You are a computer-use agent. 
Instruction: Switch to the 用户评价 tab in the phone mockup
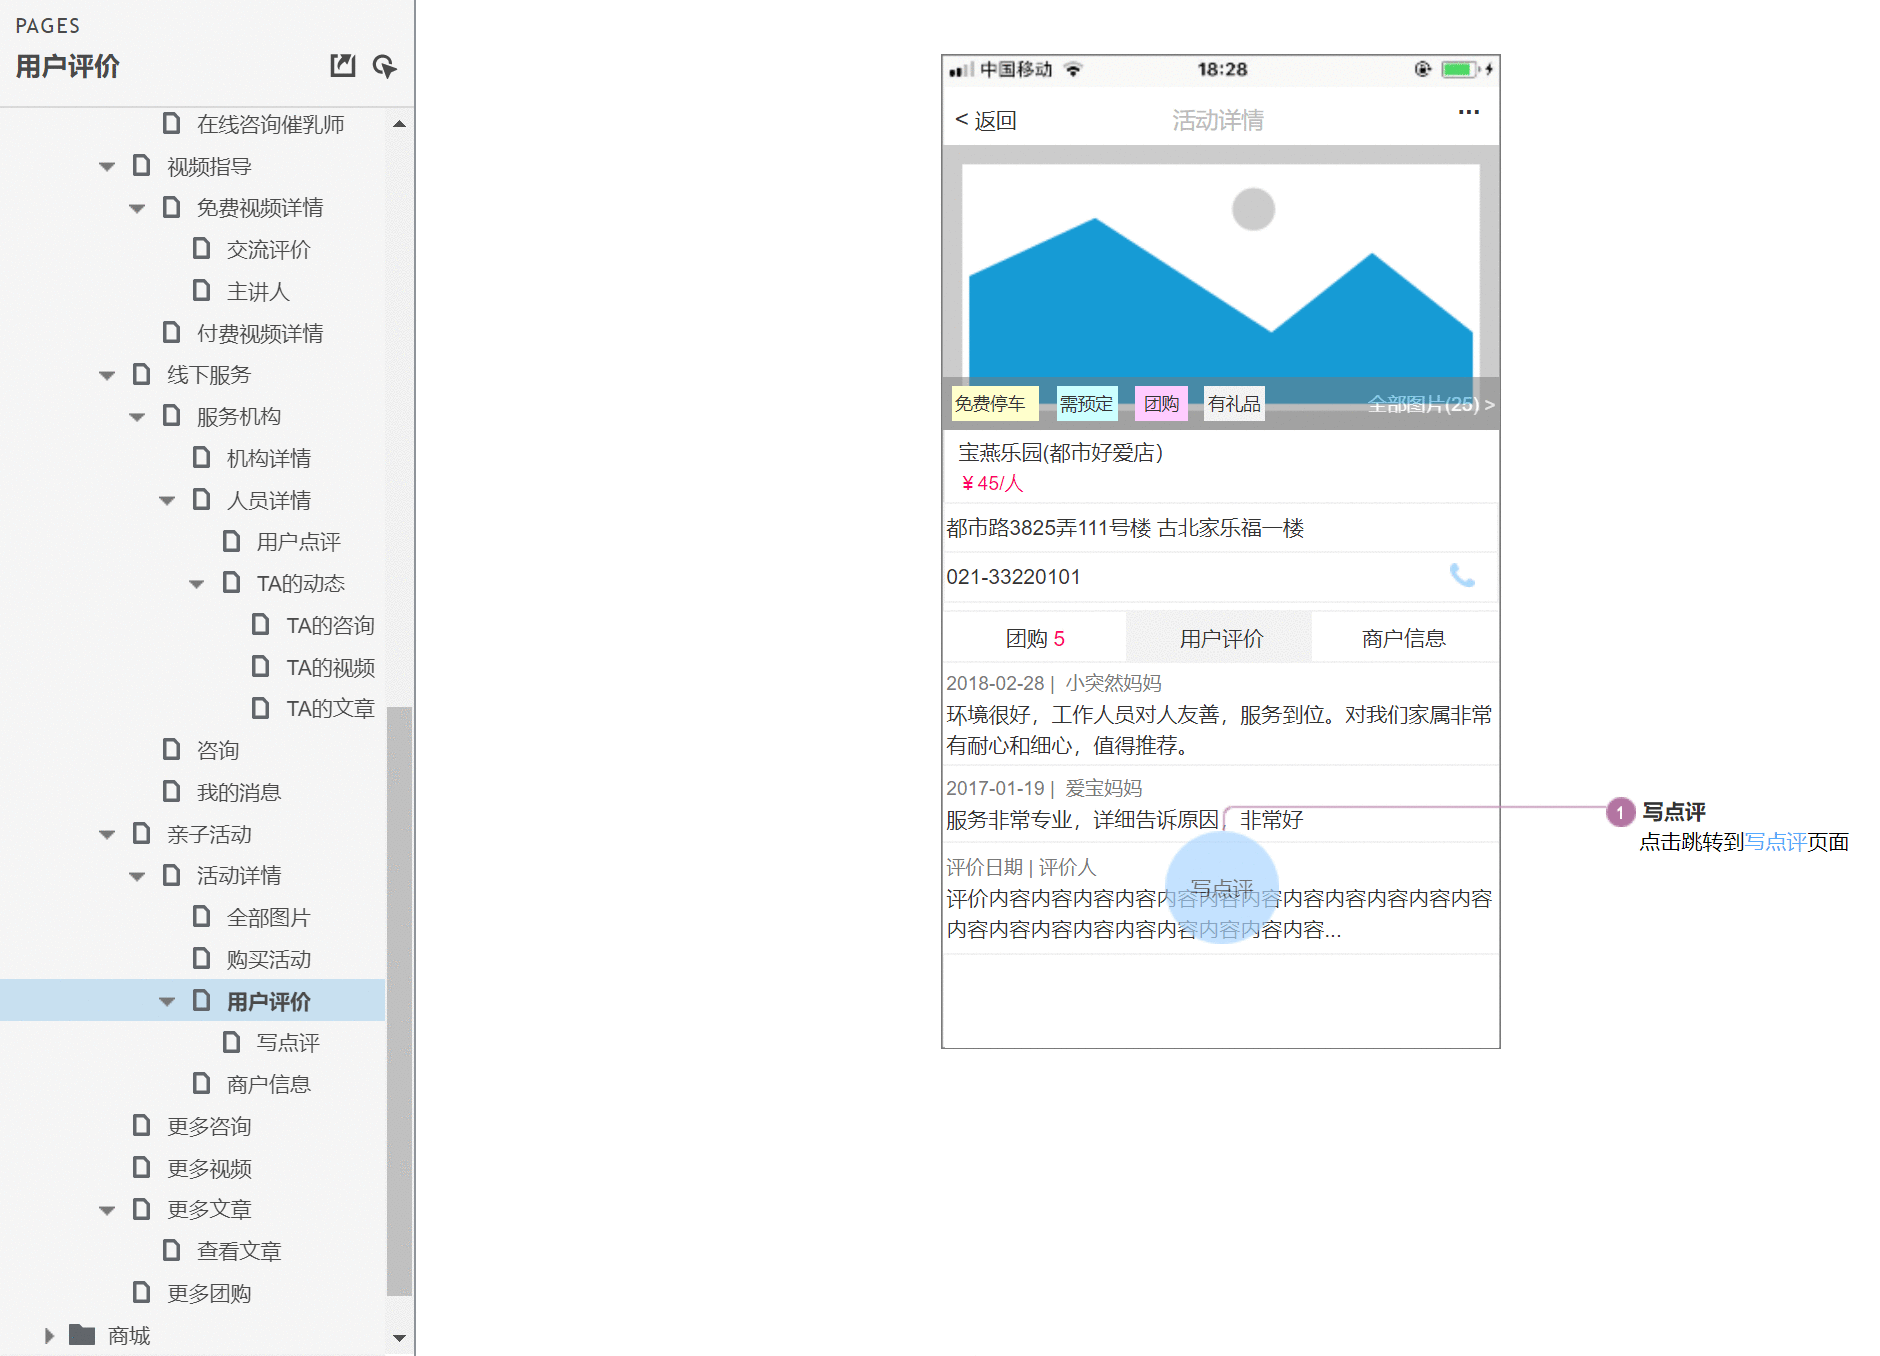pyautogui.click(x=1220, y=638)
